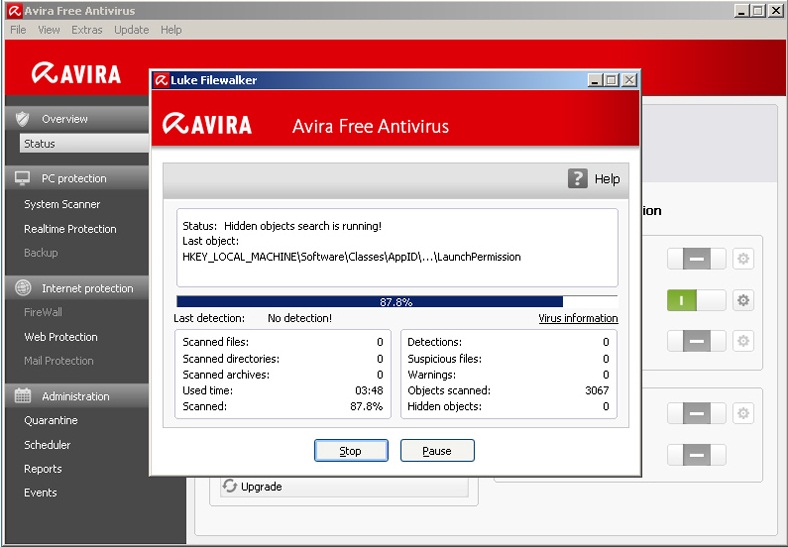Screen dimensions: 788x547
Task: Pause the running scan
Action: 437,450
